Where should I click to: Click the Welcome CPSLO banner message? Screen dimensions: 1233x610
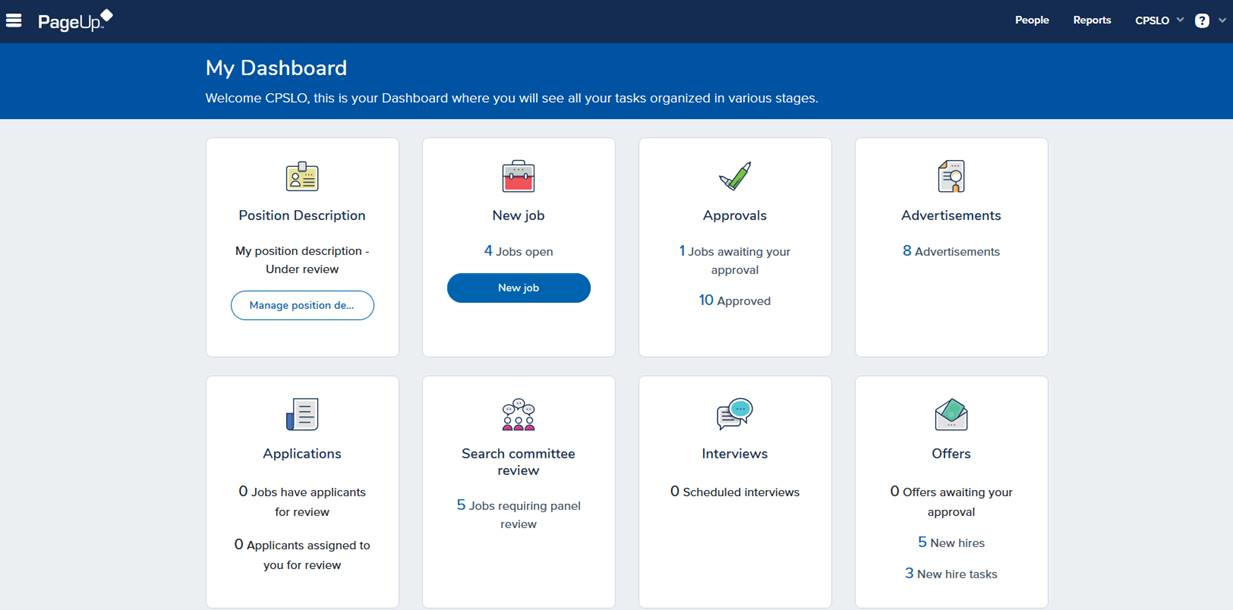pos(511,98)
